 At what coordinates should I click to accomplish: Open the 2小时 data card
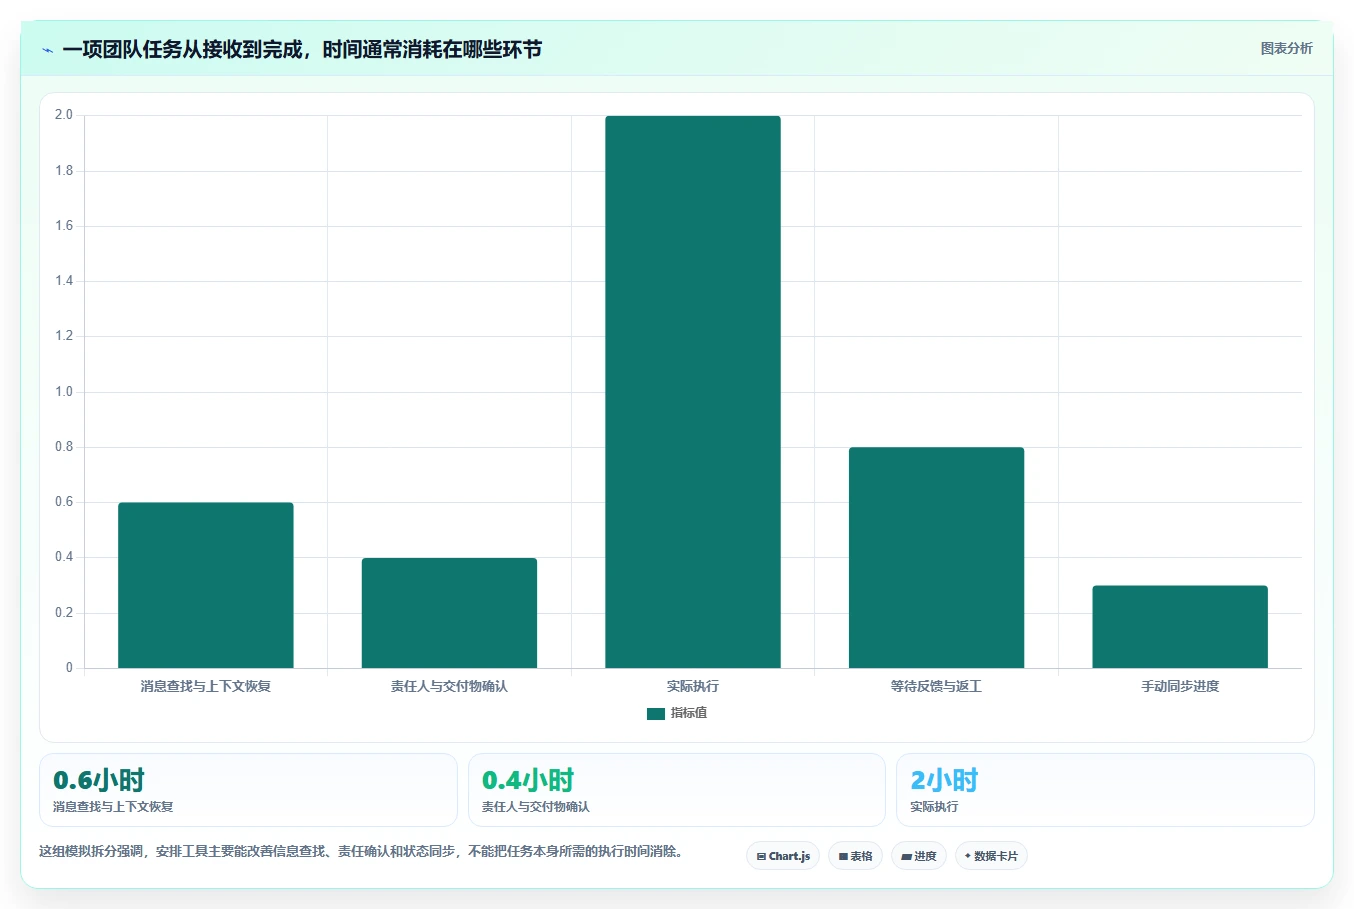point(1105,790)
